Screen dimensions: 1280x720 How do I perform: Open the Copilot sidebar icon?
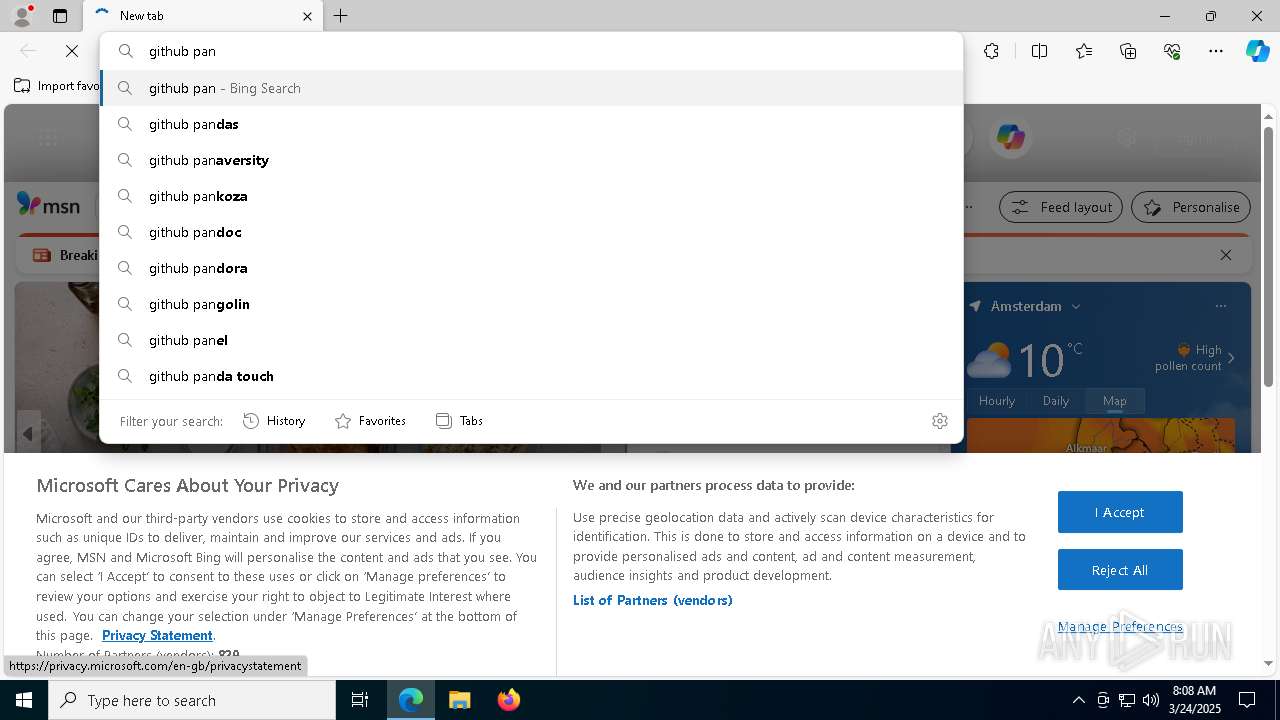point(1257,51)
